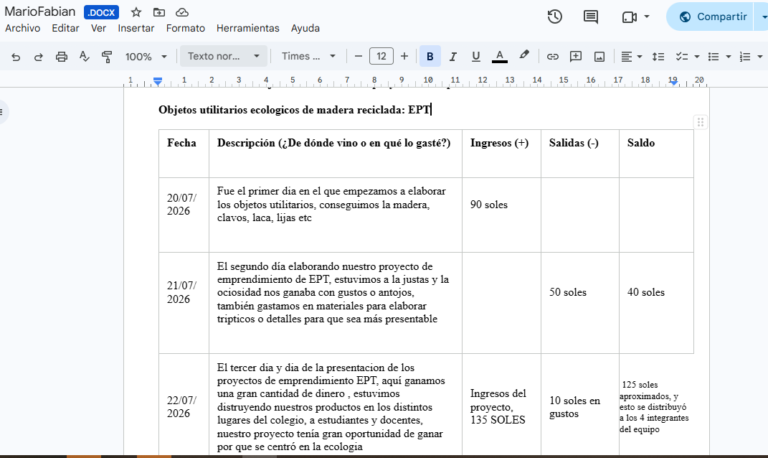
Task: Expand bulleted list options arrow
Action: click(728, 57)
